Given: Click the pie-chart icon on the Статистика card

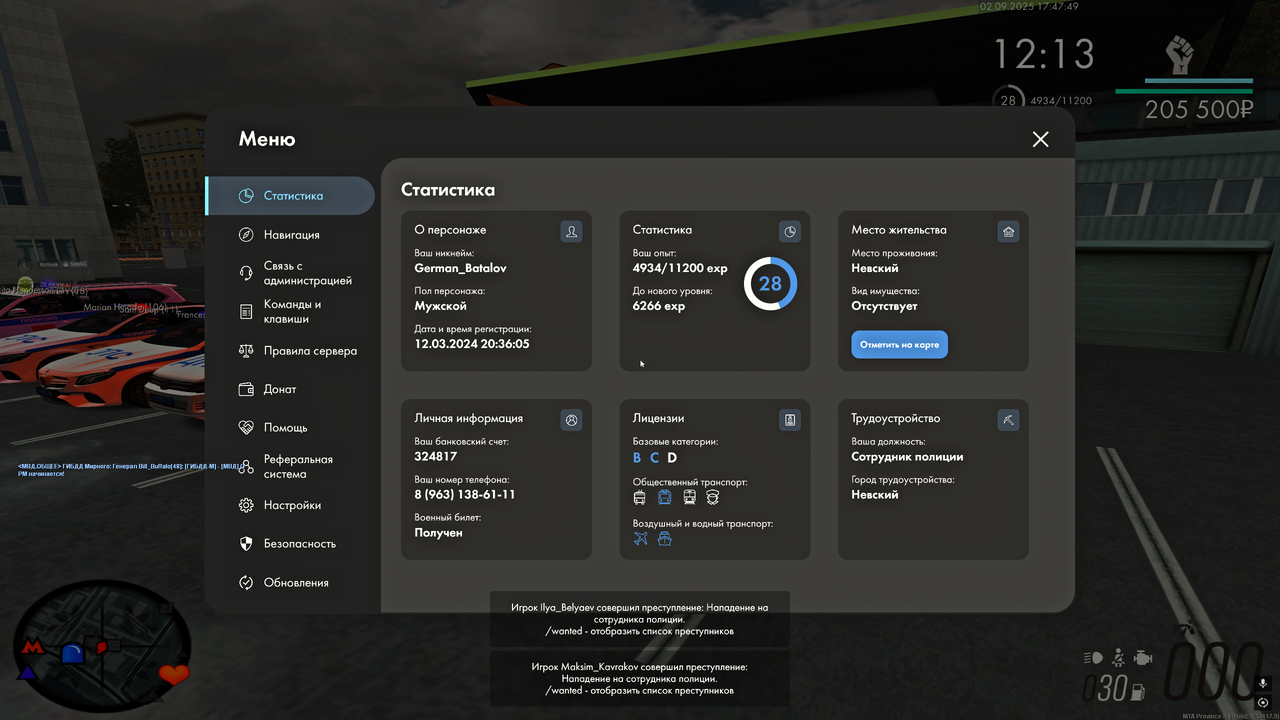Looking at the screenshot, I should (790, 232).
